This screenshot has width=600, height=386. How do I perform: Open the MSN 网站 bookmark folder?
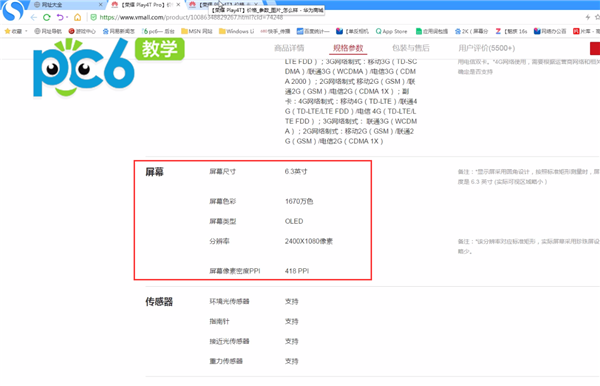click(197, 31)
